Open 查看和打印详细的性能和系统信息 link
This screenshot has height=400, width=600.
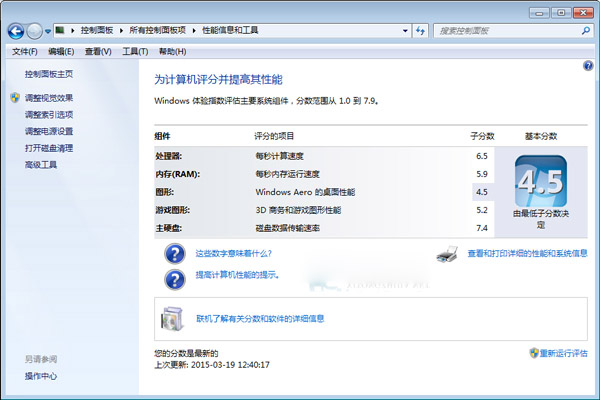tap(527, 253)
